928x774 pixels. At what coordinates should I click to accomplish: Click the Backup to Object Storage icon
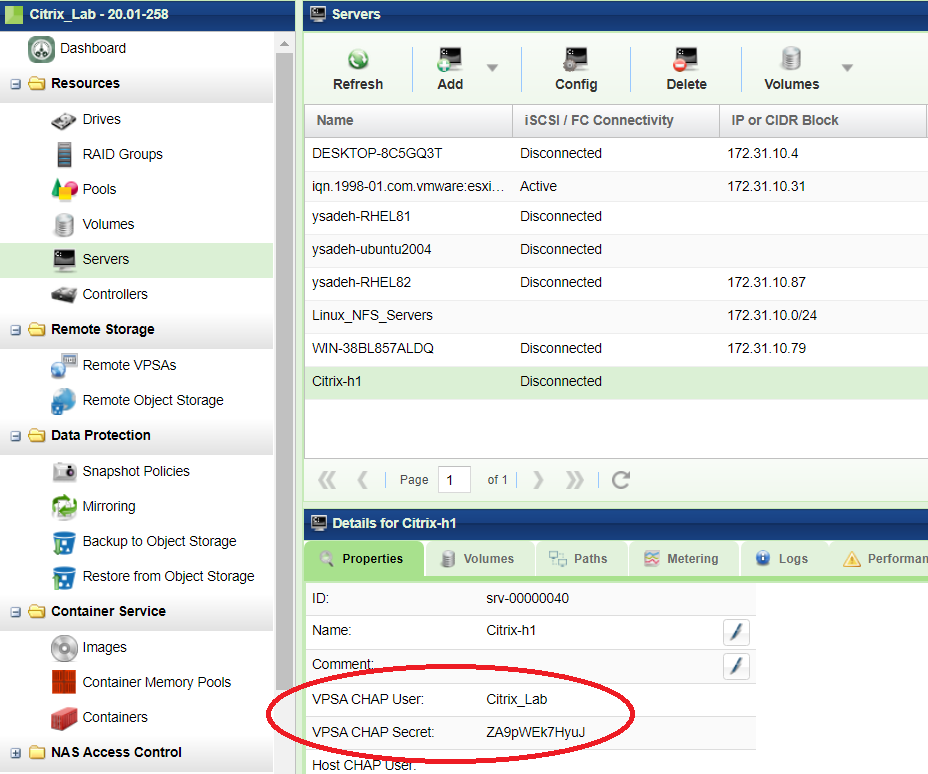click(64, 542)
